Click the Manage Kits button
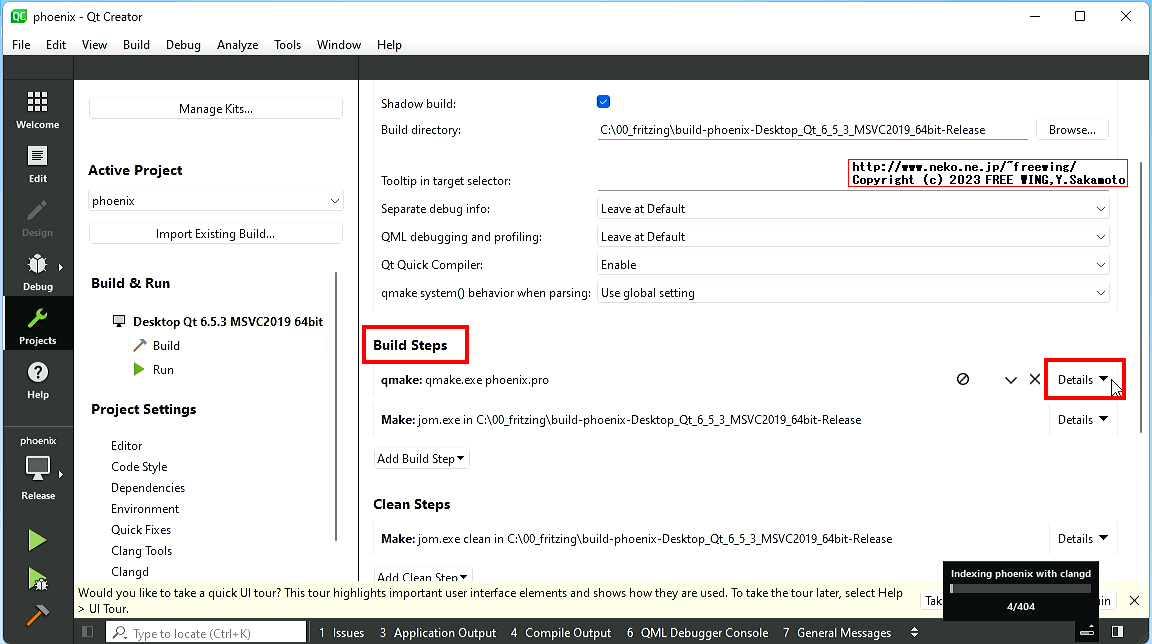The image size is (1152, 644). point(215,107)
